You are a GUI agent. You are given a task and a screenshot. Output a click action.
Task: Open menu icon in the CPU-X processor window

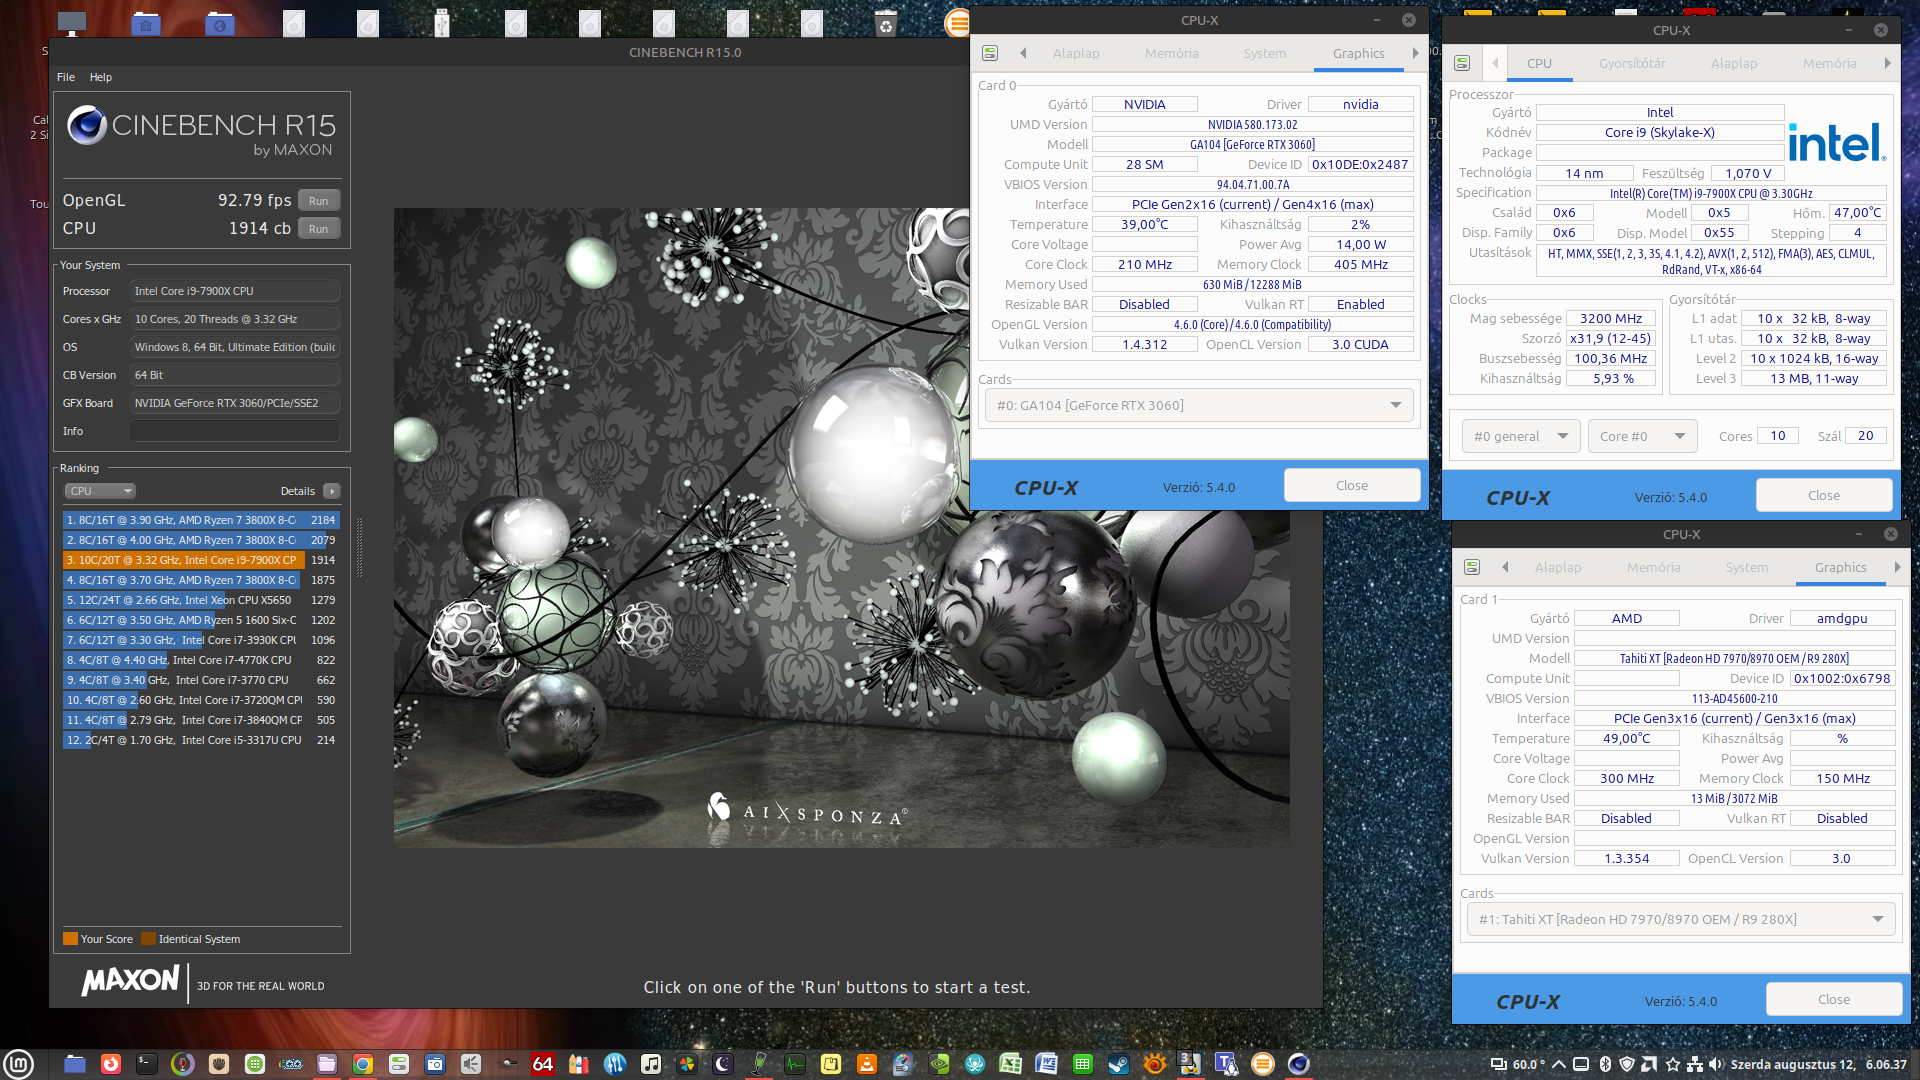coord(1462,63)
